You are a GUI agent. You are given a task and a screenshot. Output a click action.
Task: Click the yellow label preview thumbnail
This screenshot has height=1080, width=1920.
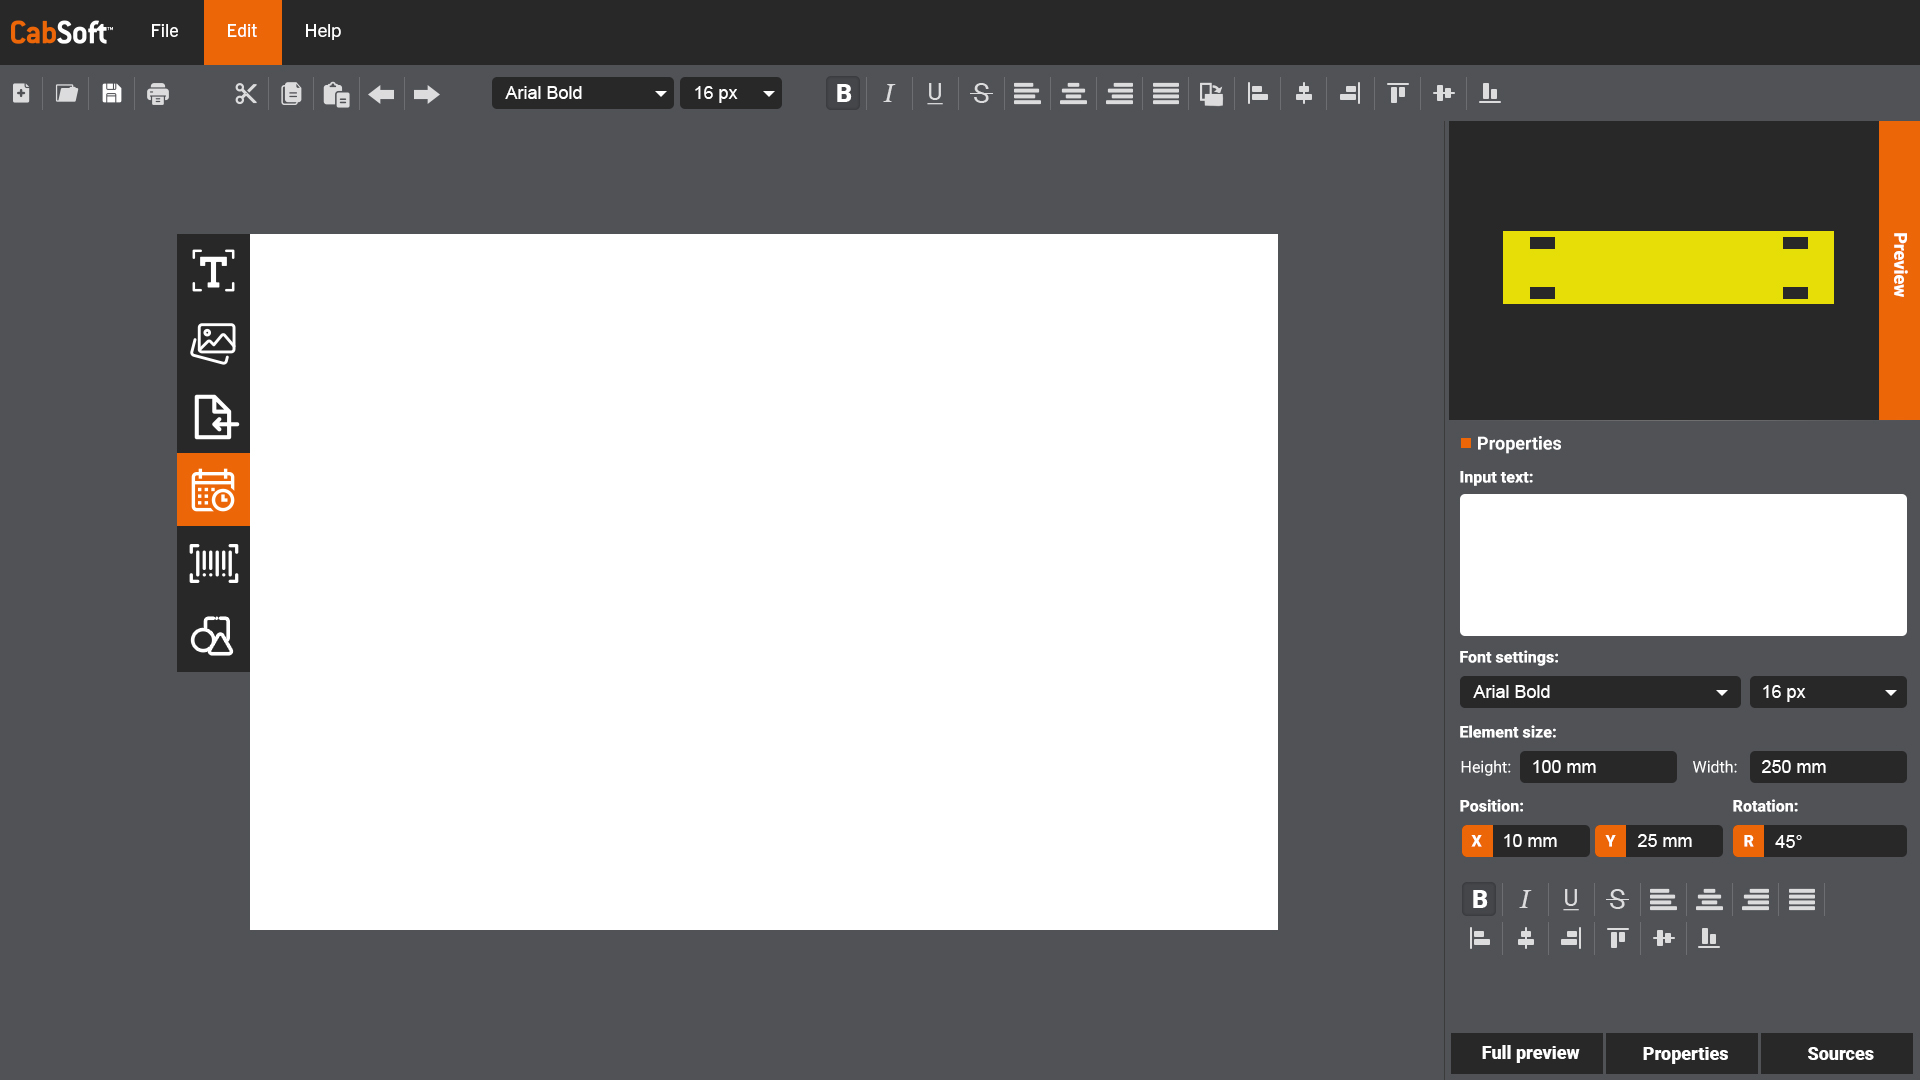pyautogui.click(x=1668, y=267)
